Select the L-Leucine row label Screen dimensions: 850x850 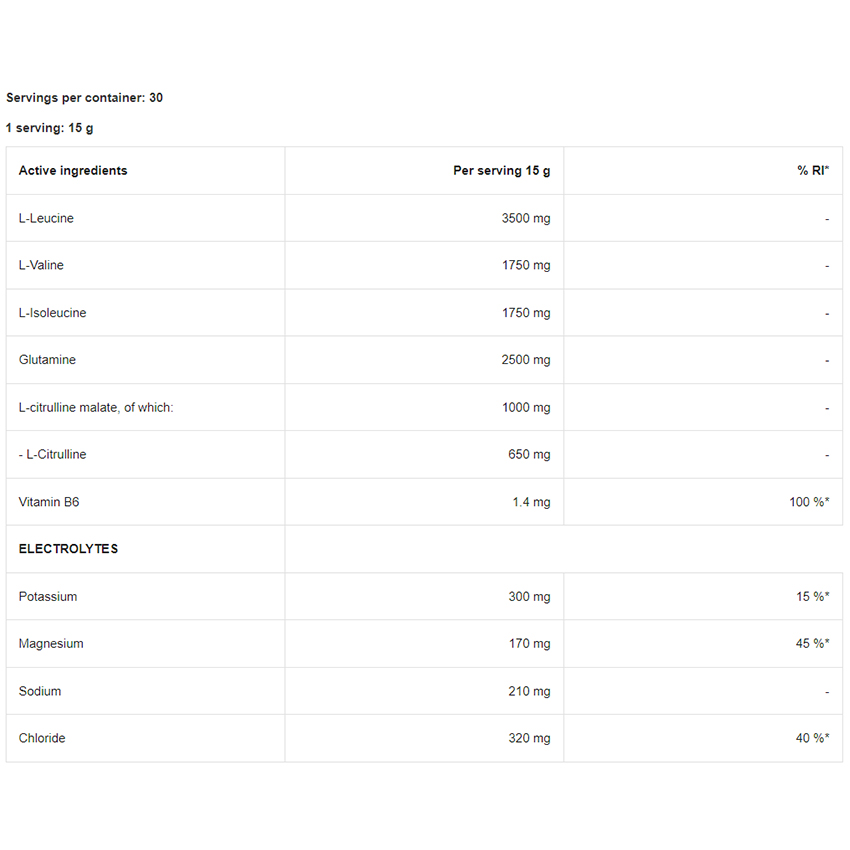46,218
